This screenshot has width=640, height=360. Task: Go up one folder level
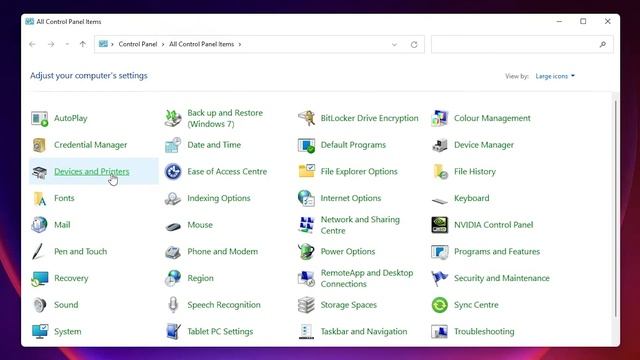(83, 44)
